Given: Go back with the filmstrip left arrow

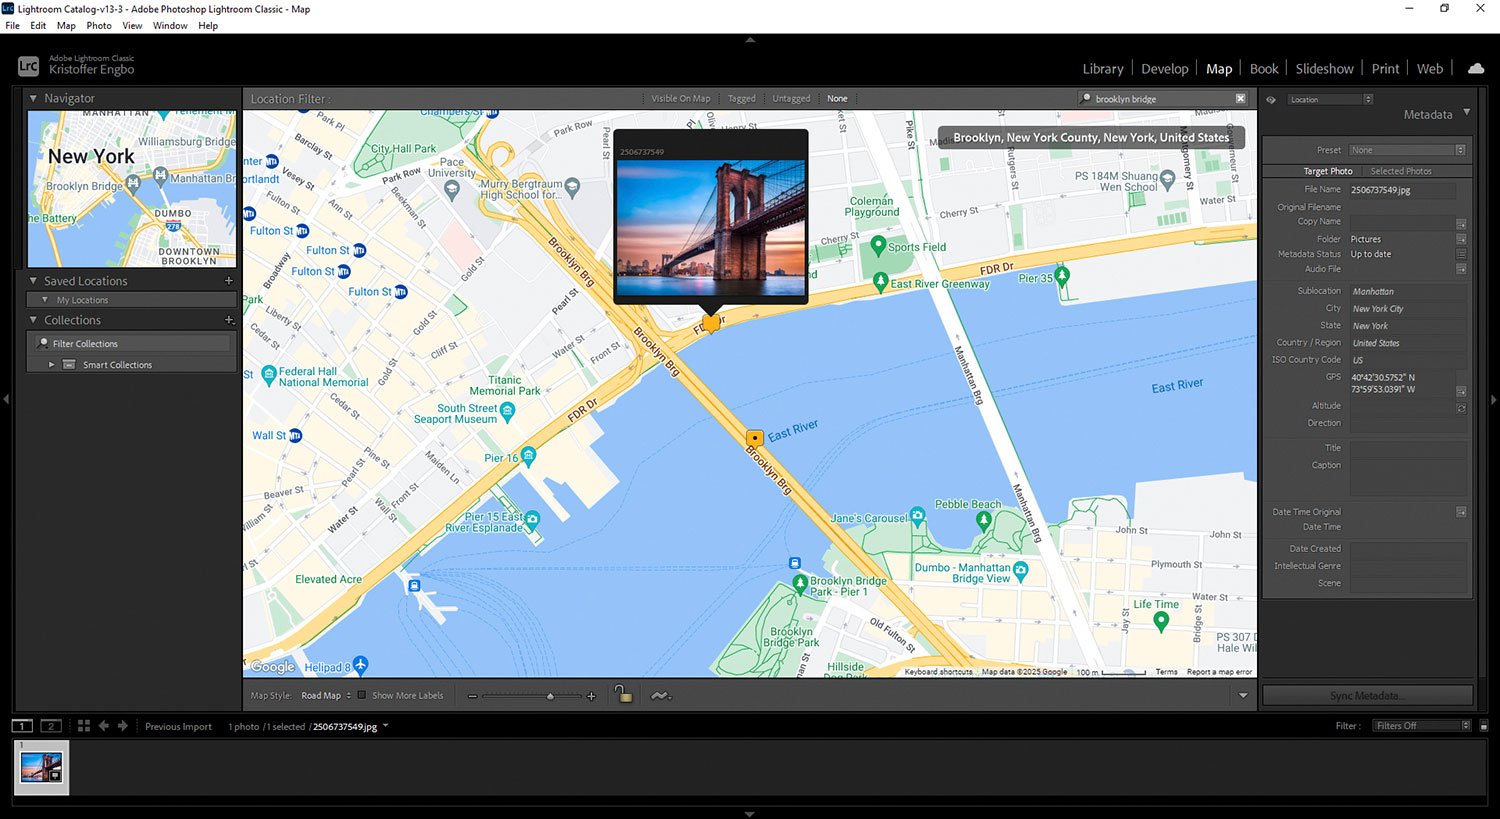Looking at the screenshot, I should [x=104, y=726].
